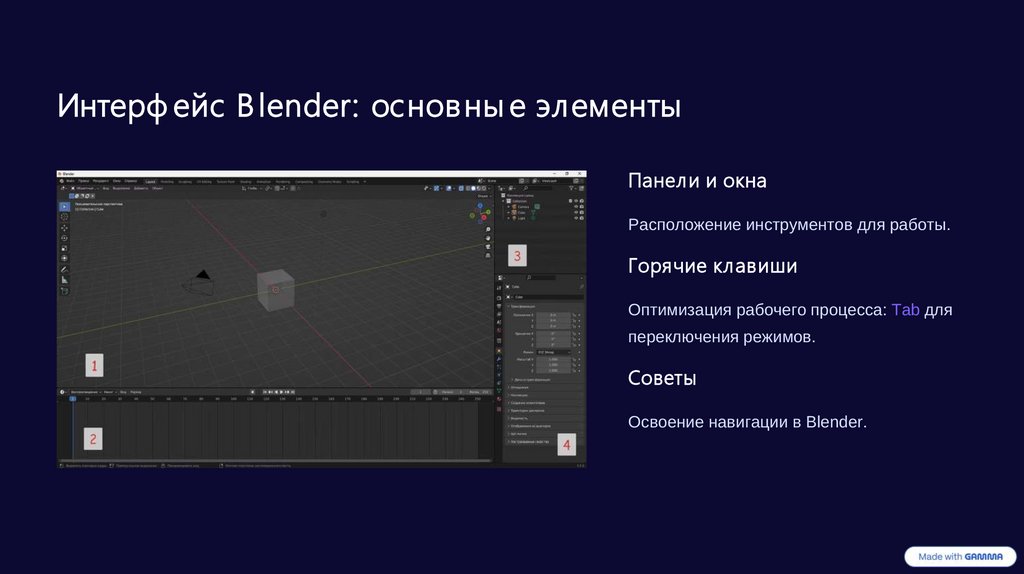
Task: Open the File menu in Blender
Action: pos(71,182)
